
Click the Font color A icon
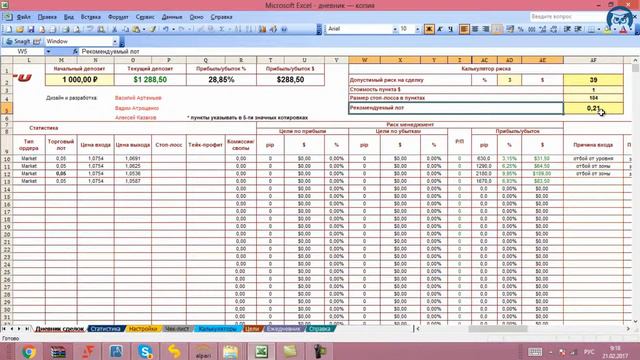623,29
